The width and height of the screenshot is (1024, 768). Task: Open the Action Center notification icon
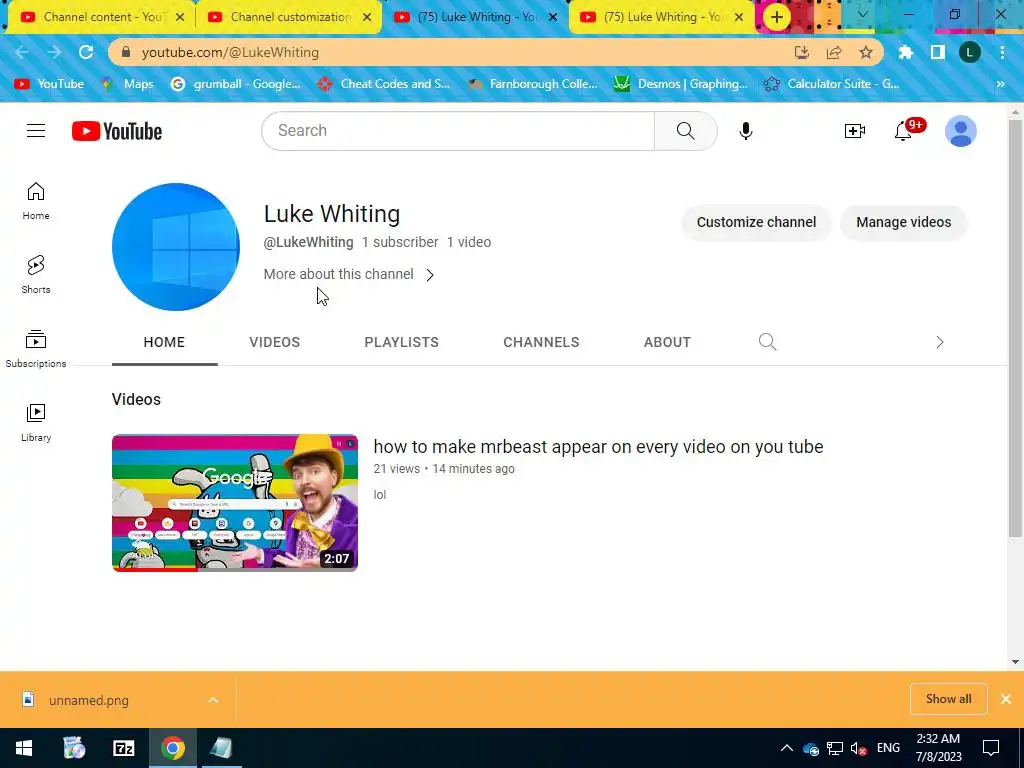[991, 748]
